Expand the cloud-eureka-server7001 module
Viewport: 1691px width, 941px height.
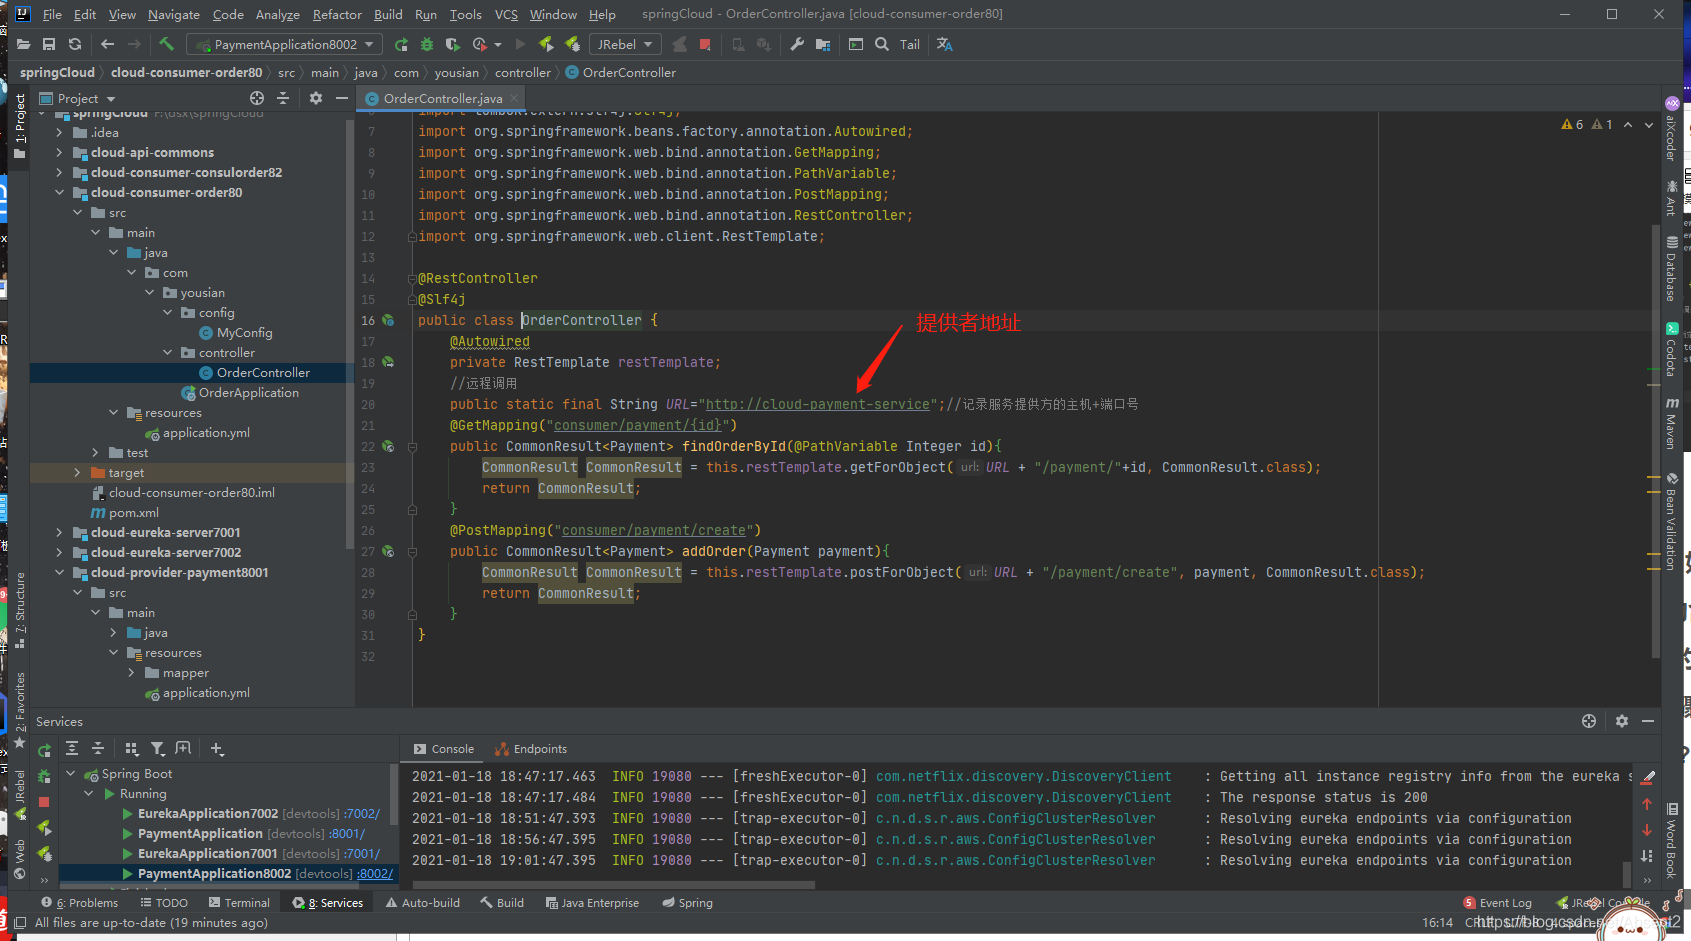[59, 532]
